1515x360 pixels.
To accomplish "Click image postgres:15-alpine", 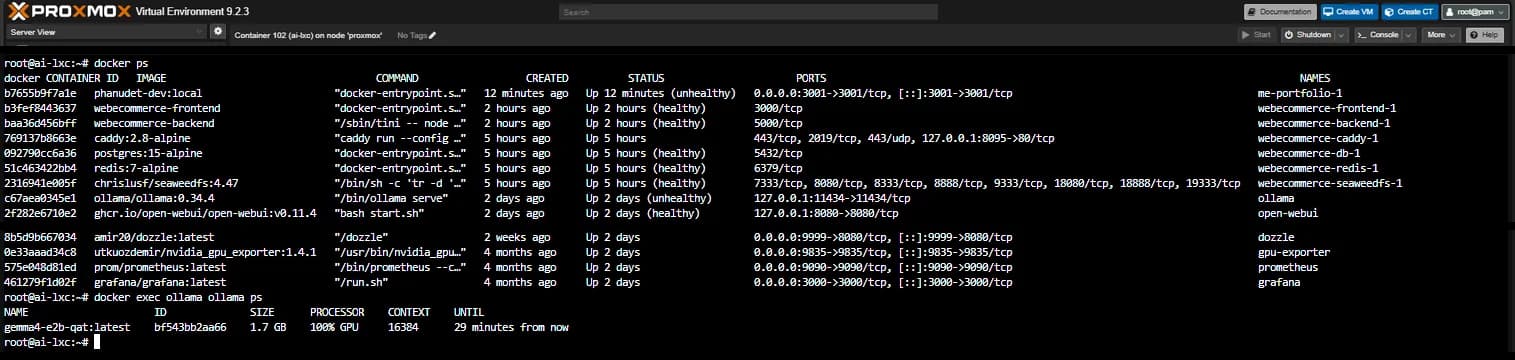I will (148, 153).
